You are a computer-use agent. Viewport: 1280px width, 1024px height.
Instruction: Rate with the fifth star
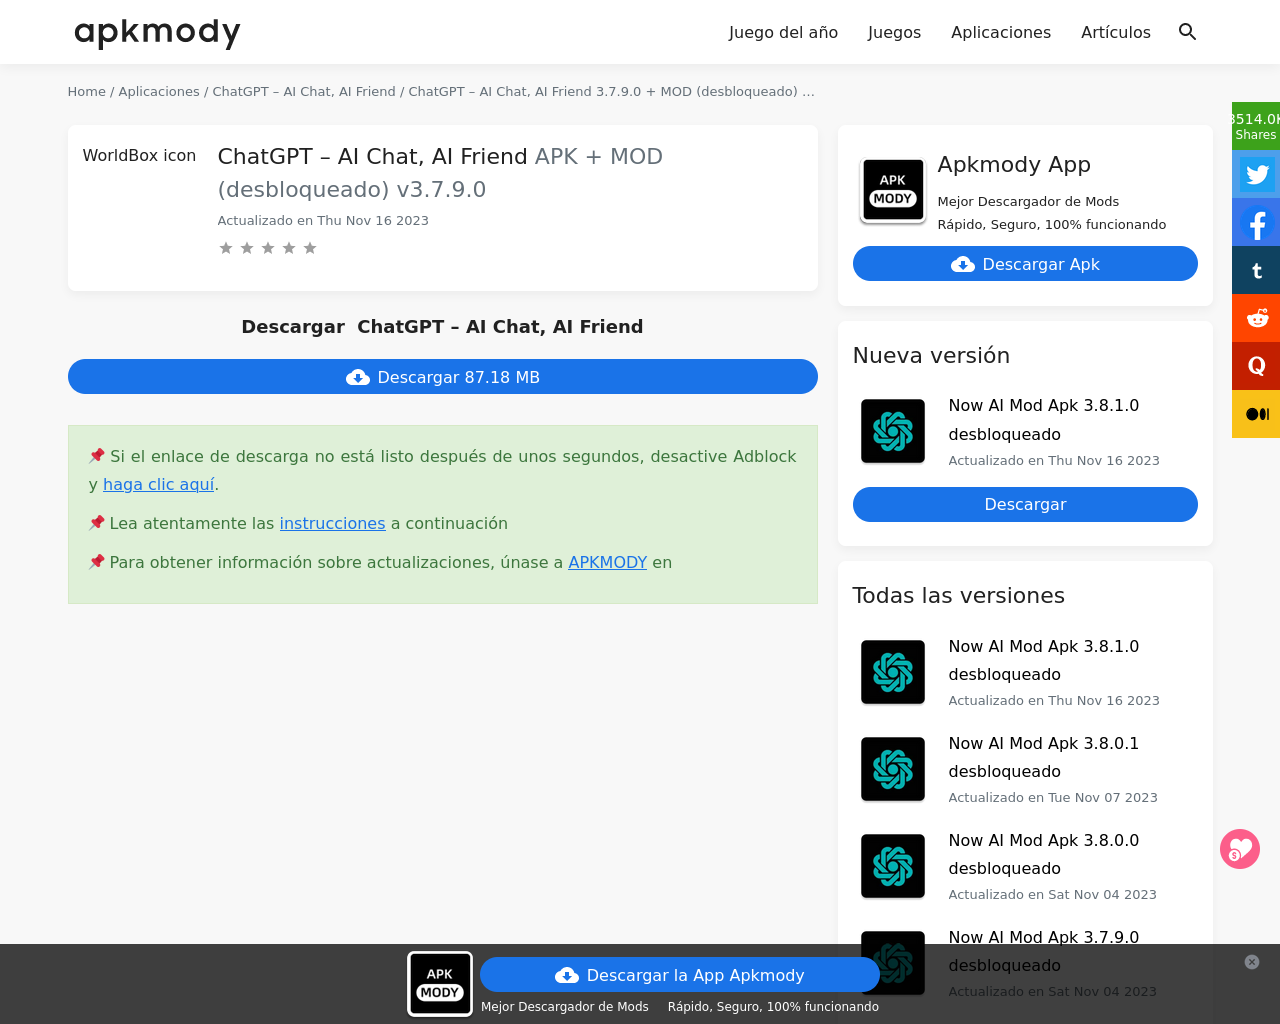tap(310, 248)
